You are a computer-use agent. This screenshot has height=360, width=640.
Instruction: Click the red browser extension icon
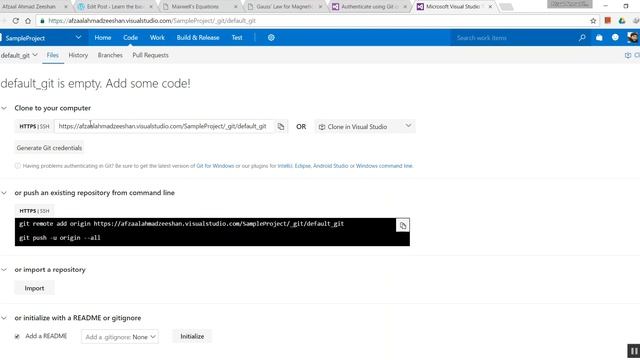(608, 20)
